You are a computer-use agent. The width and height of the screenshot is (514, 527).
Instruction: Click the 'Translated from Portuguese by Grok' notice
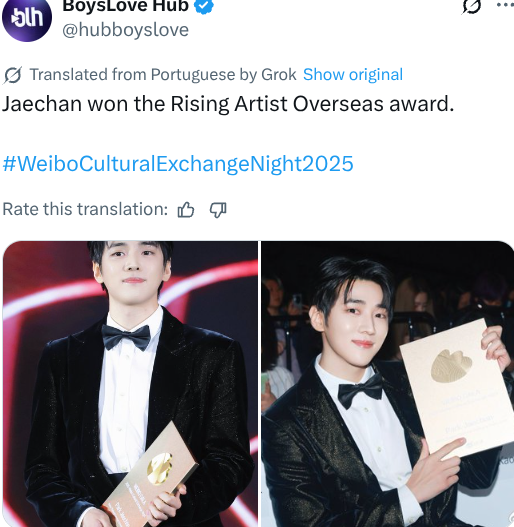tap(163, 74)
